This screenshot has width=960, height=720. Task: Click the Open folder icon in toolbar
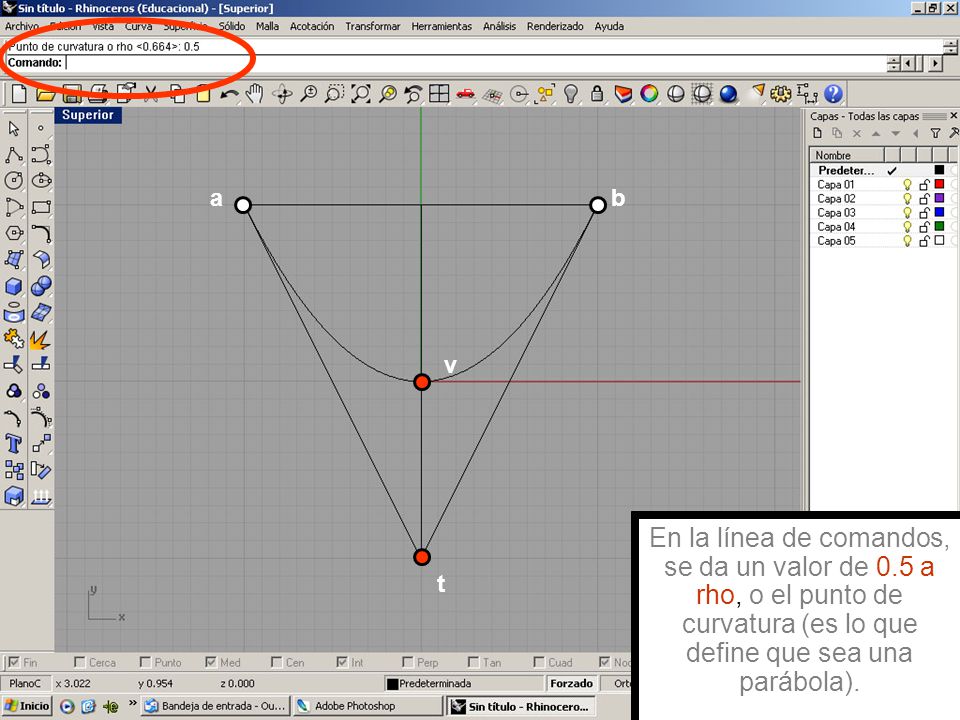coord(45,94)
